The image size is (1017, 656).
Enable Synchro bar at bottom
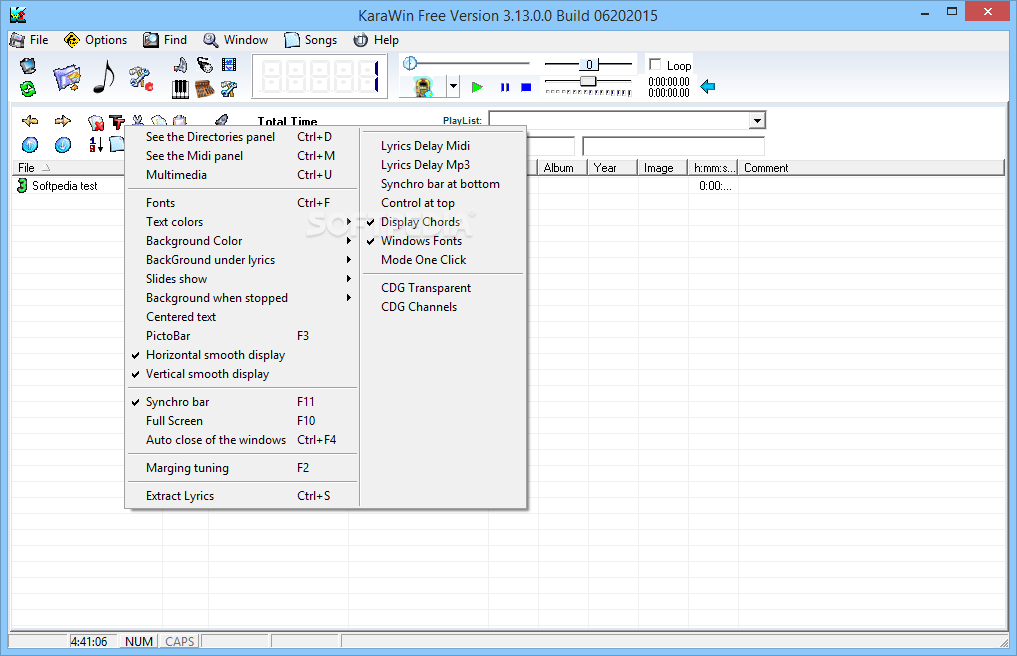pos(440,184)
